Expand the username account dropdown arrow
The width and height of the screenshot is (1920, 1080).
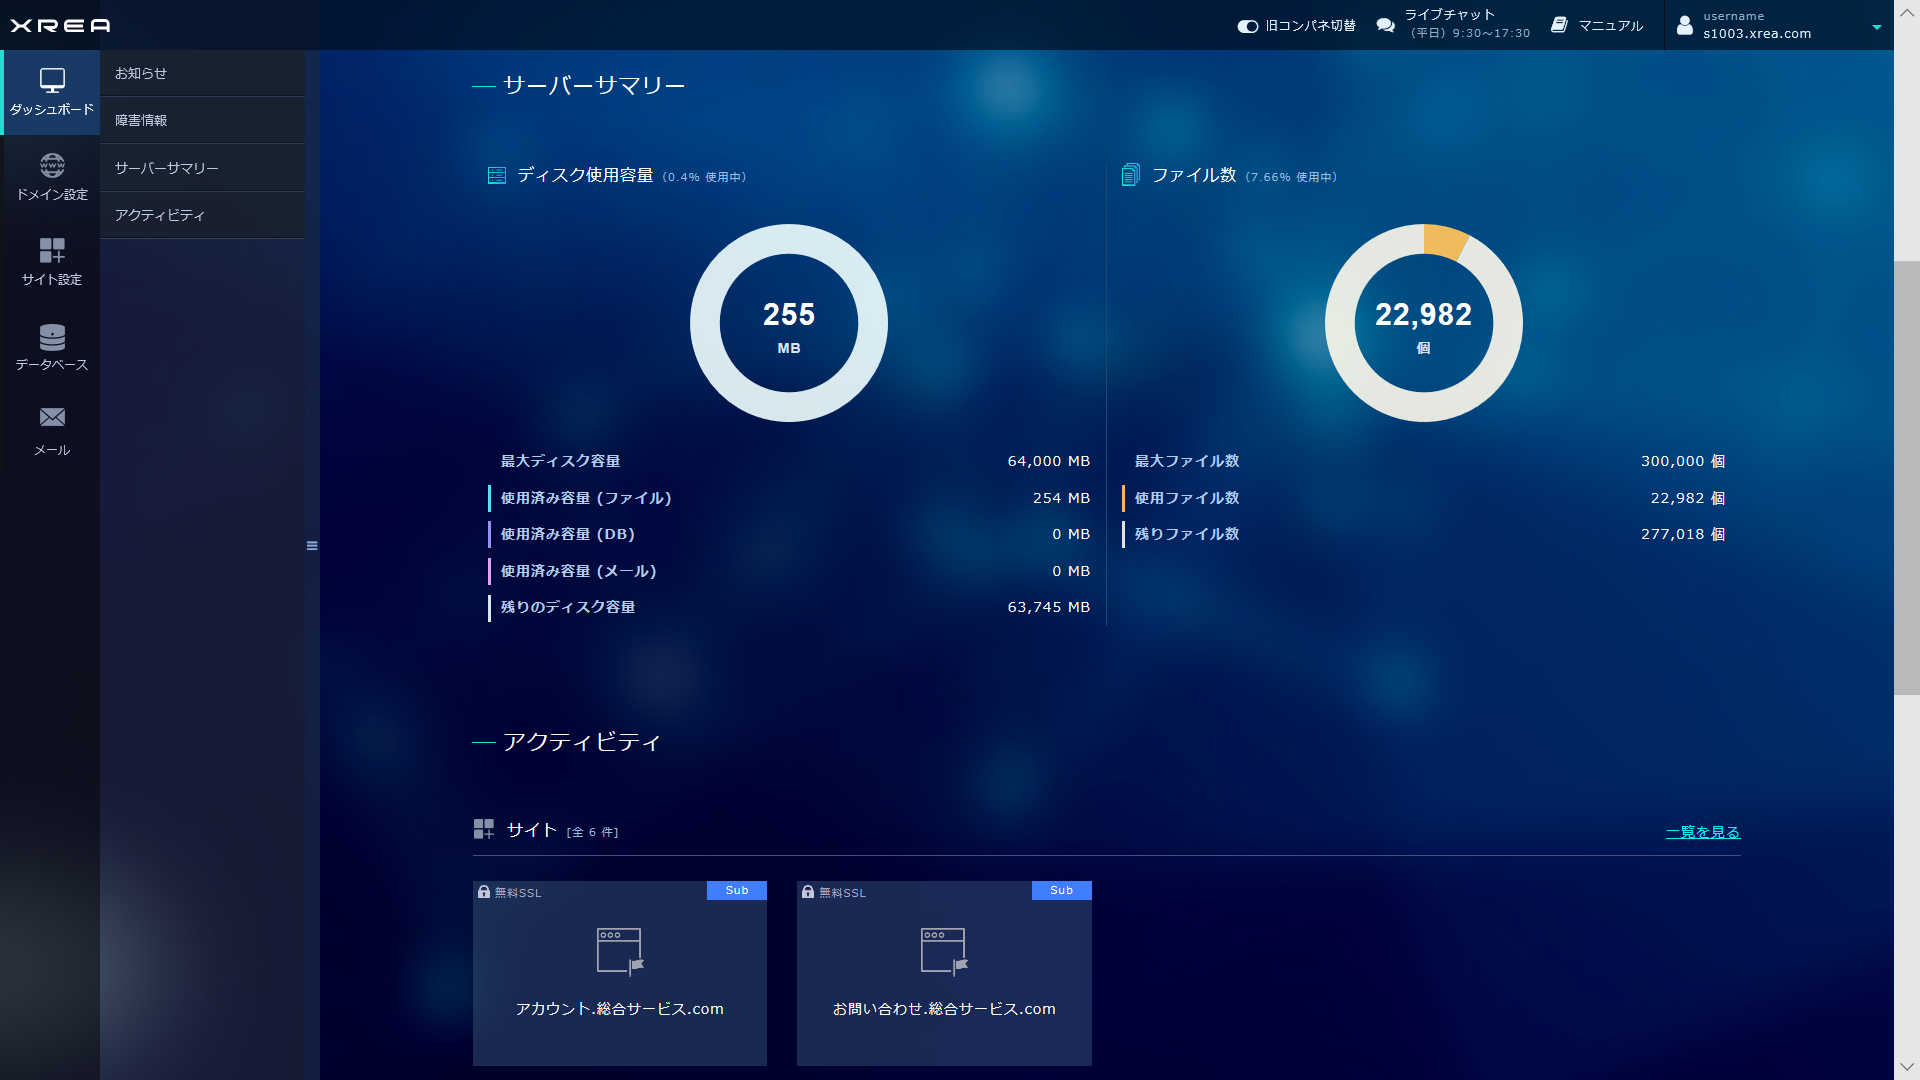pyautogui.click(x=1876, y=27)
